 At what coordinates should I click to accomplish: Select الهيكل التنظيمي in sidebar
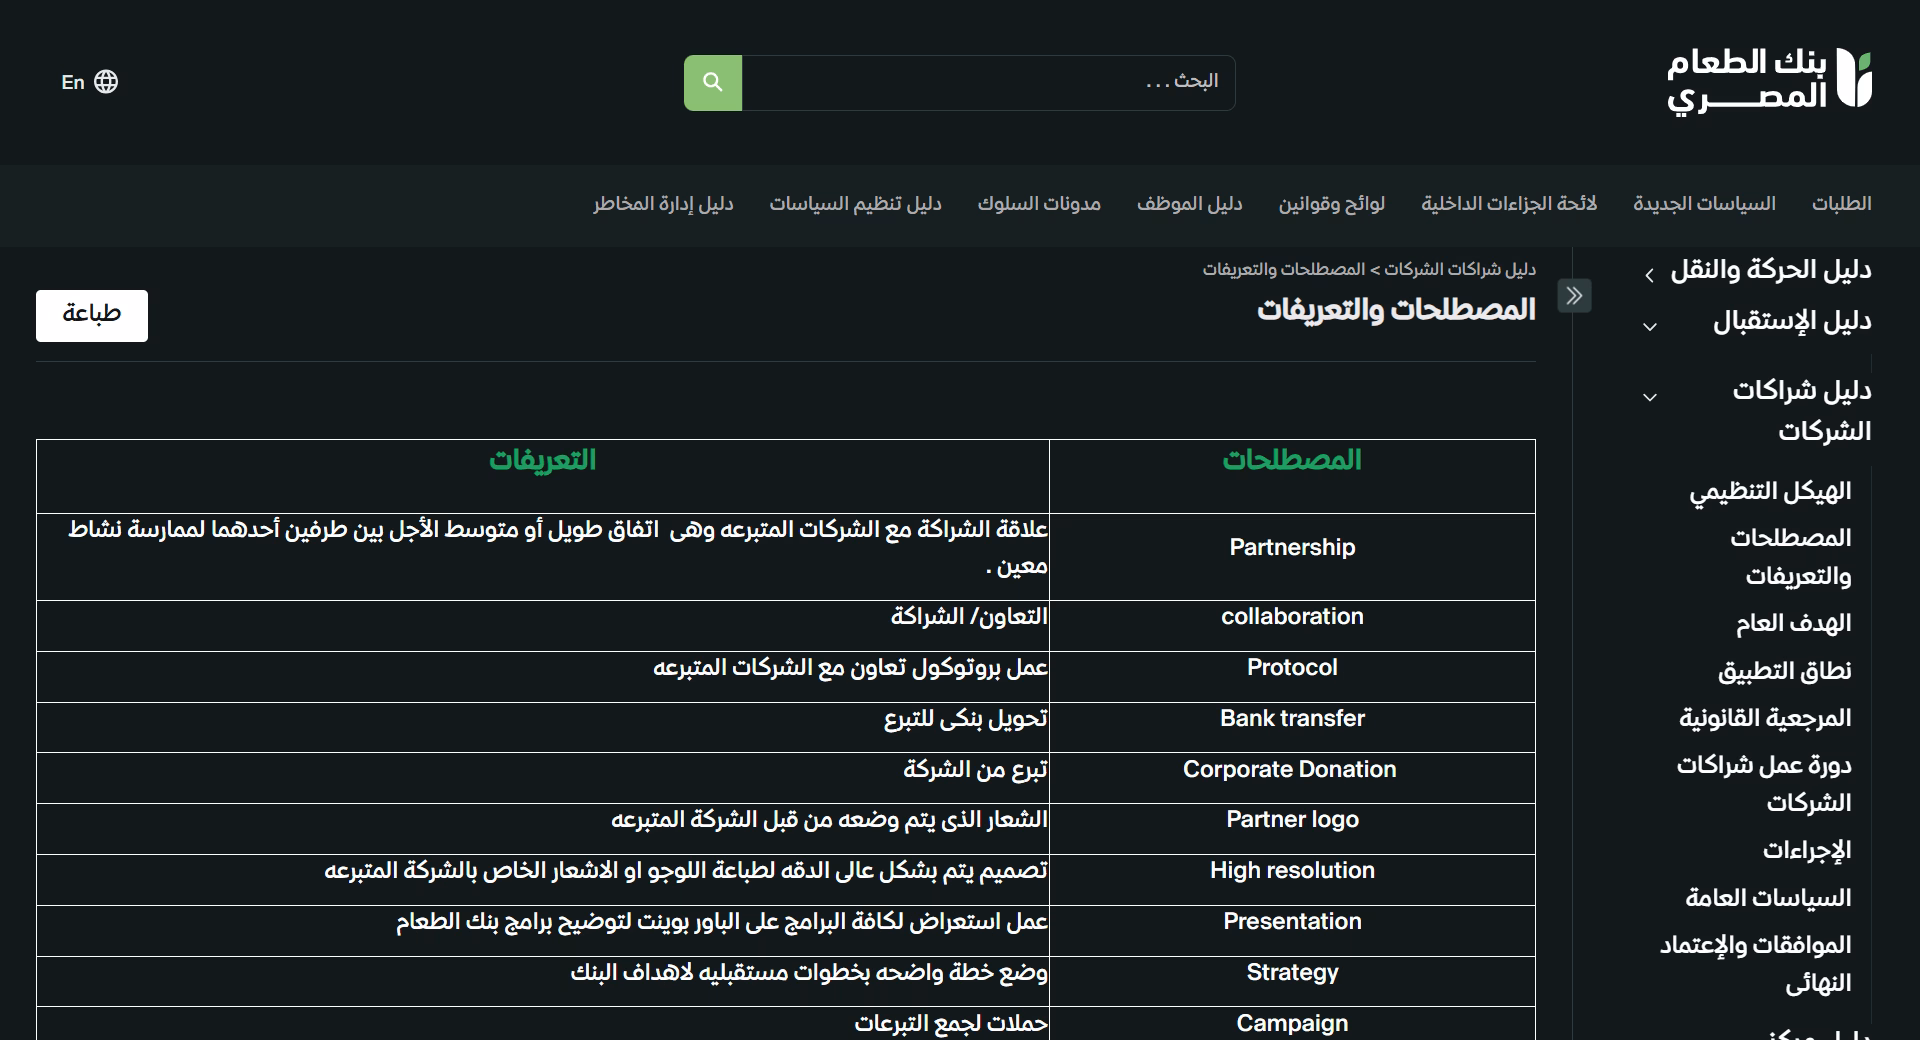(x=1770, y=491)
